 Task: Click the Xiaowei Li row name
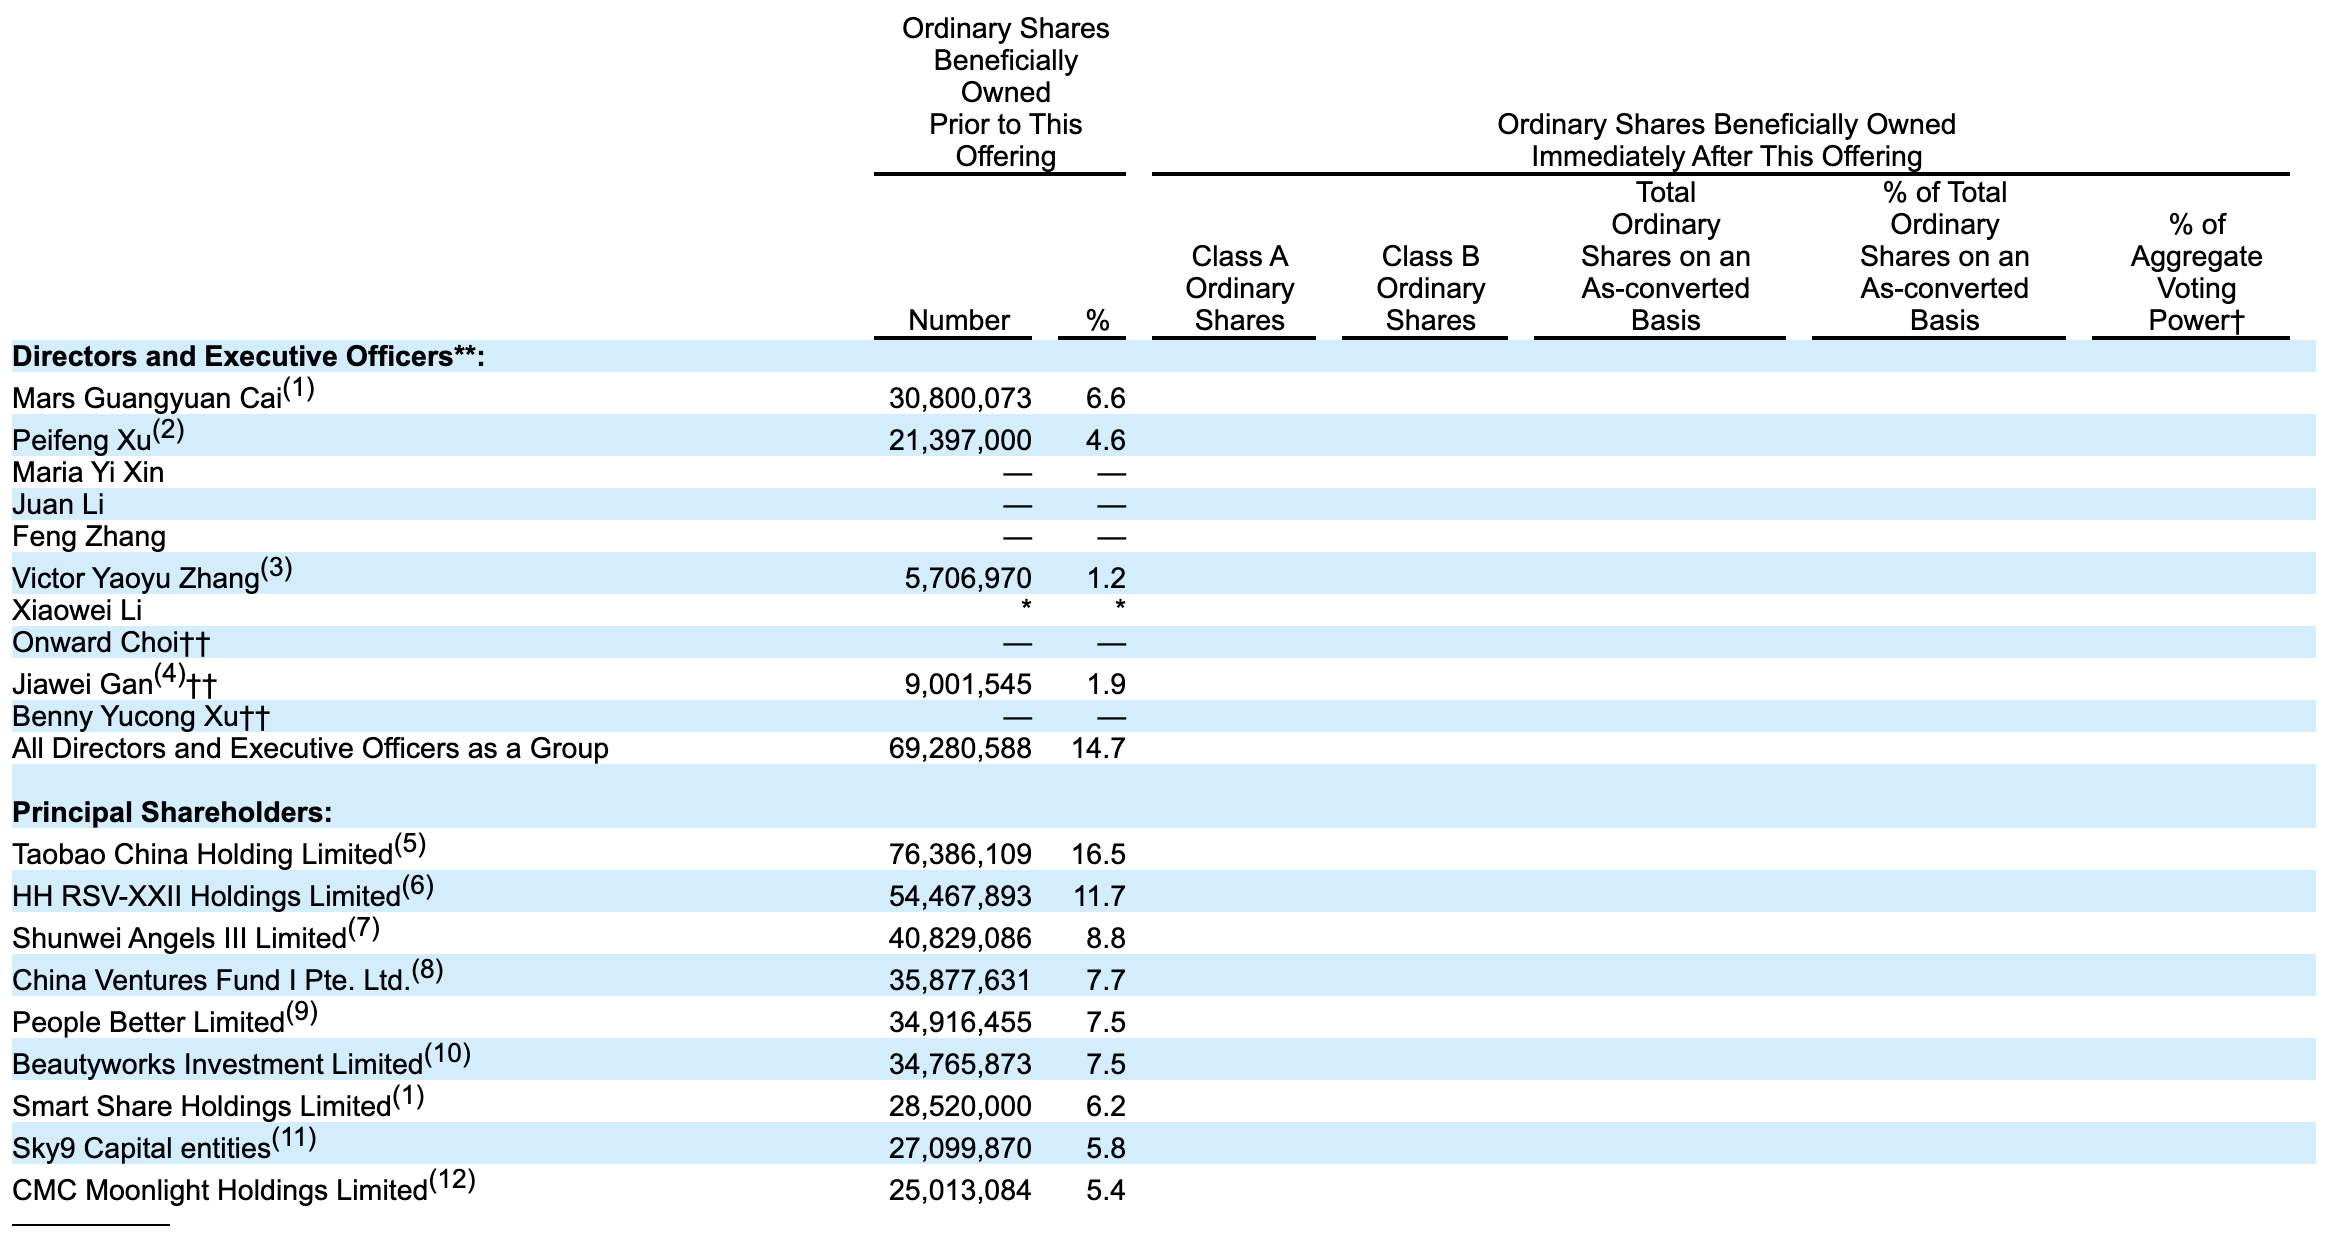coord(77,611)
